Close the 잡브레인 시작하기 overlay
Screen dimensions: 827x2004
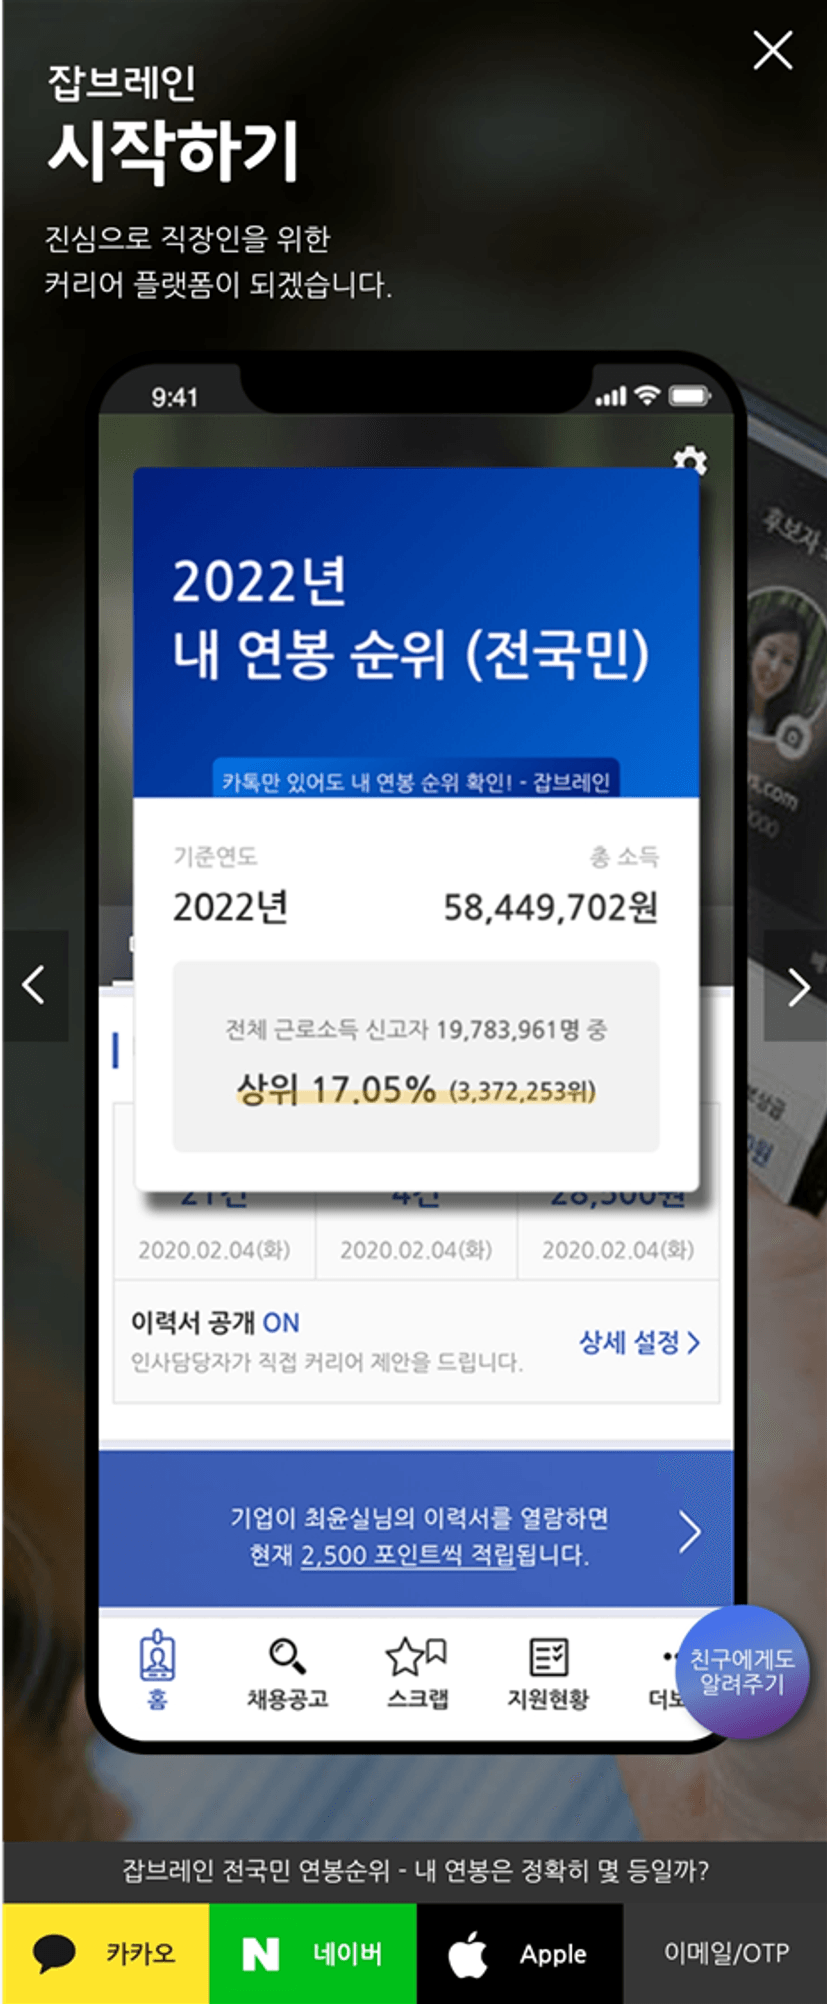pyautogui.click(x=772, y=50)
